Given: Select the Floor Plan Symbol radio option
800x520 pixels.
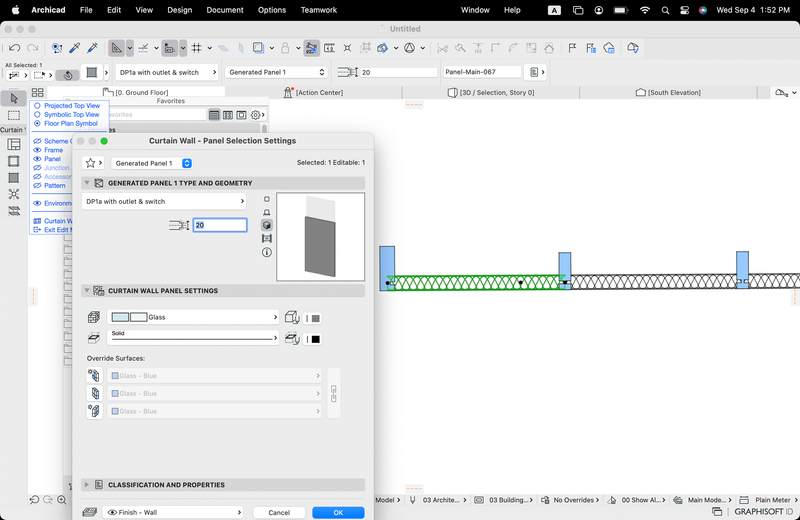Looking at the screenshot, I should pos(66,123).
